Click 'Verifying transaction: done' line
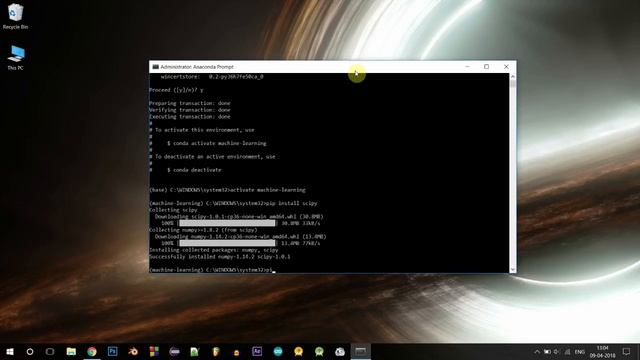The height and width of the screenshot is (360, 640). [x=190, y=110]
